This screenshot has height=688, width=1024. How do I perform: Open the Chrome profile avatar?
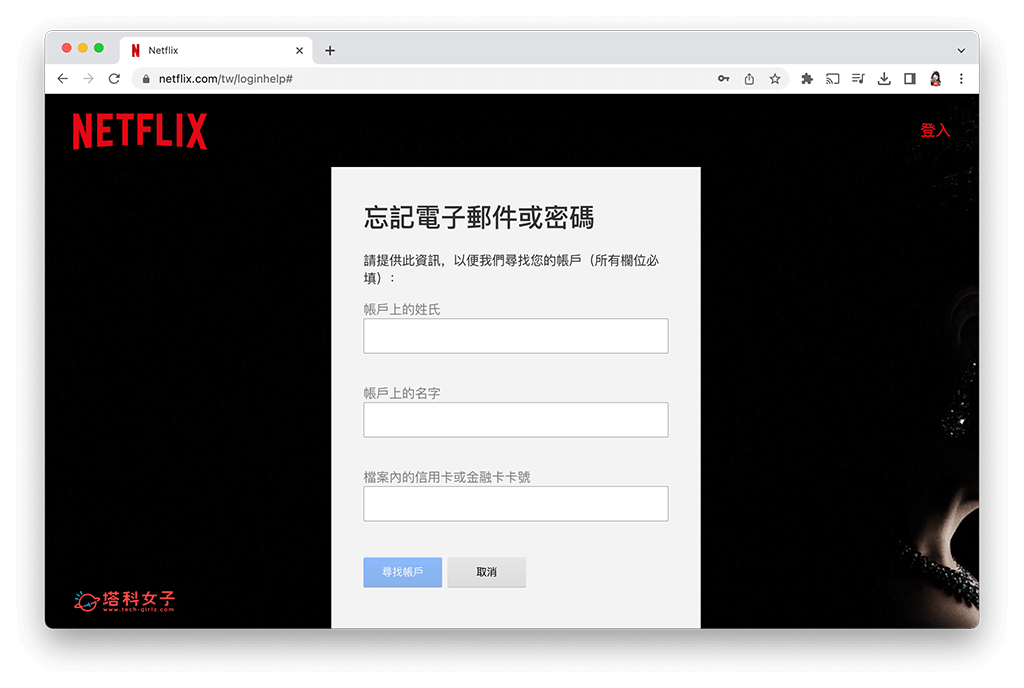click(935, 79)
